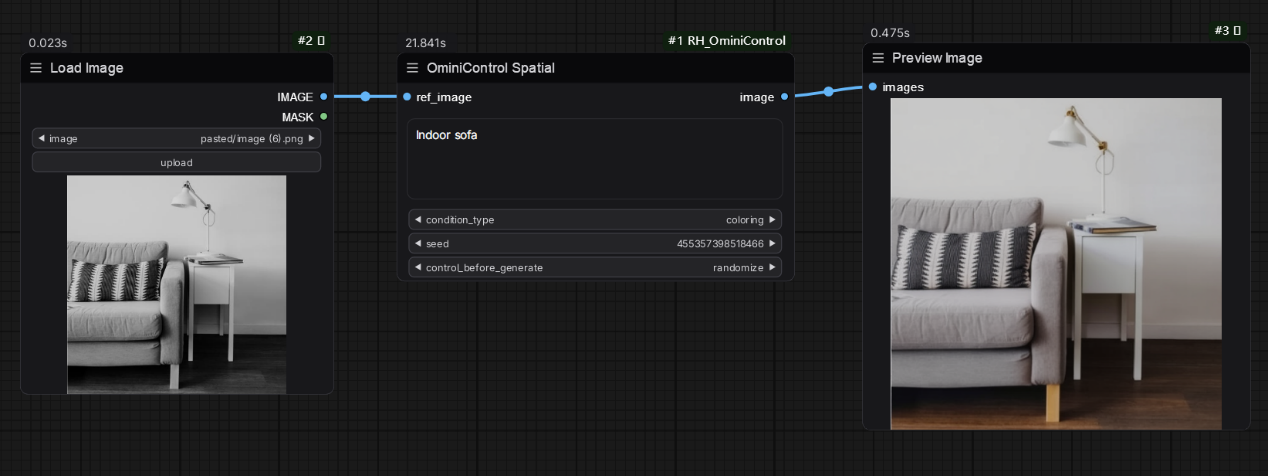The height and width of the screenshot is (476, 1268).
Task: Decrease the seed value with left arrow
Action: coord(417,244)
